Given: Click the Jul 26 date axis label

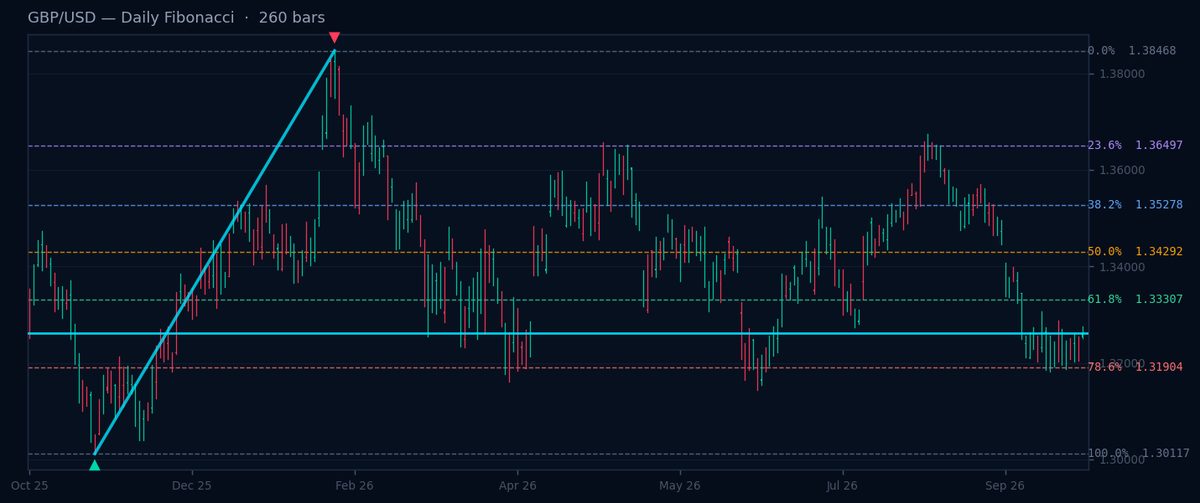Looking at the screenshot, I should point(842,486).
